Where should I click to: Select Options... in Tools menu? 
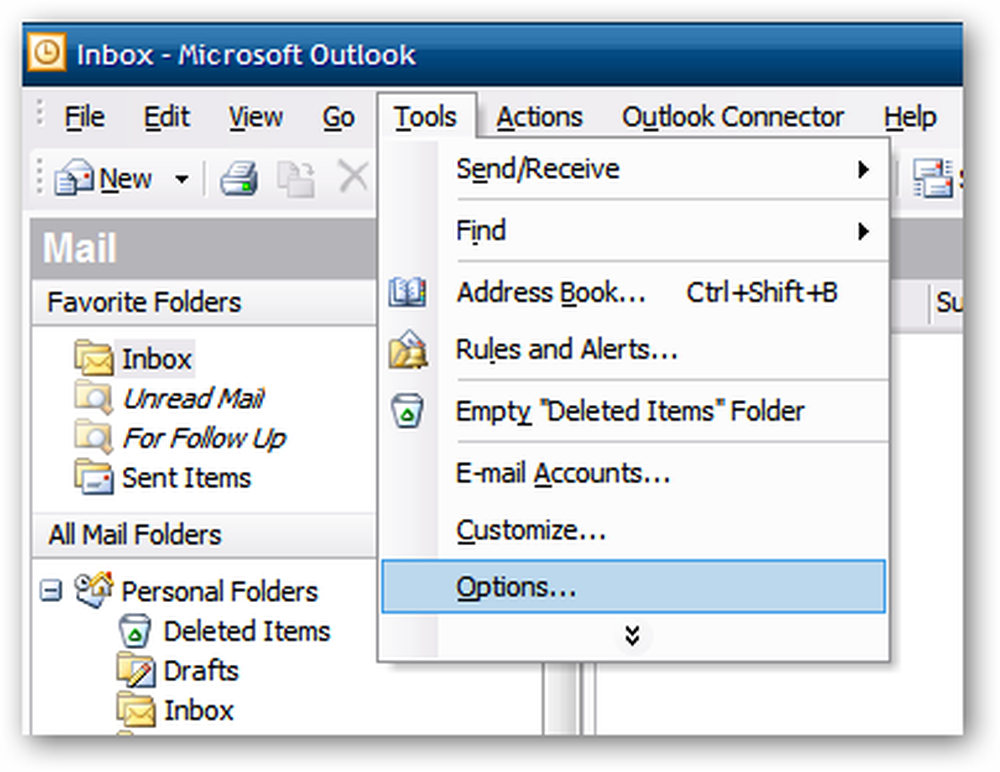tap(633, 587)
